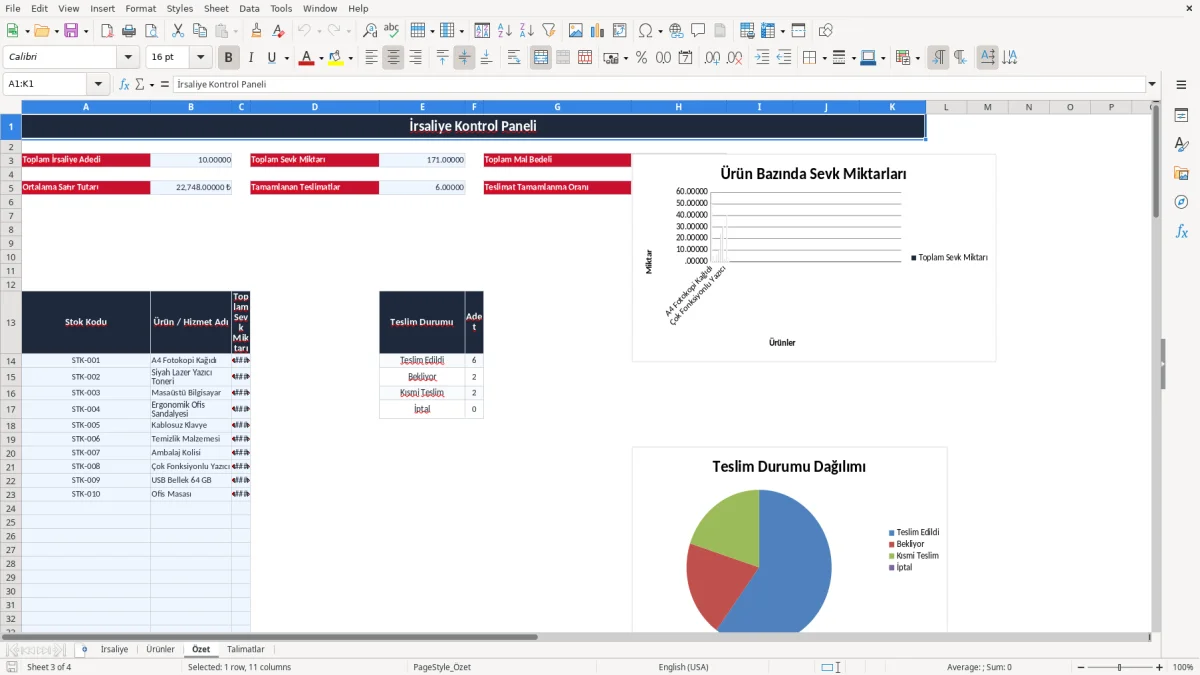This screenshot has width=1200, height=675.
Task: Insert an image via toolbar icon
Action: [x=576, y=31]
